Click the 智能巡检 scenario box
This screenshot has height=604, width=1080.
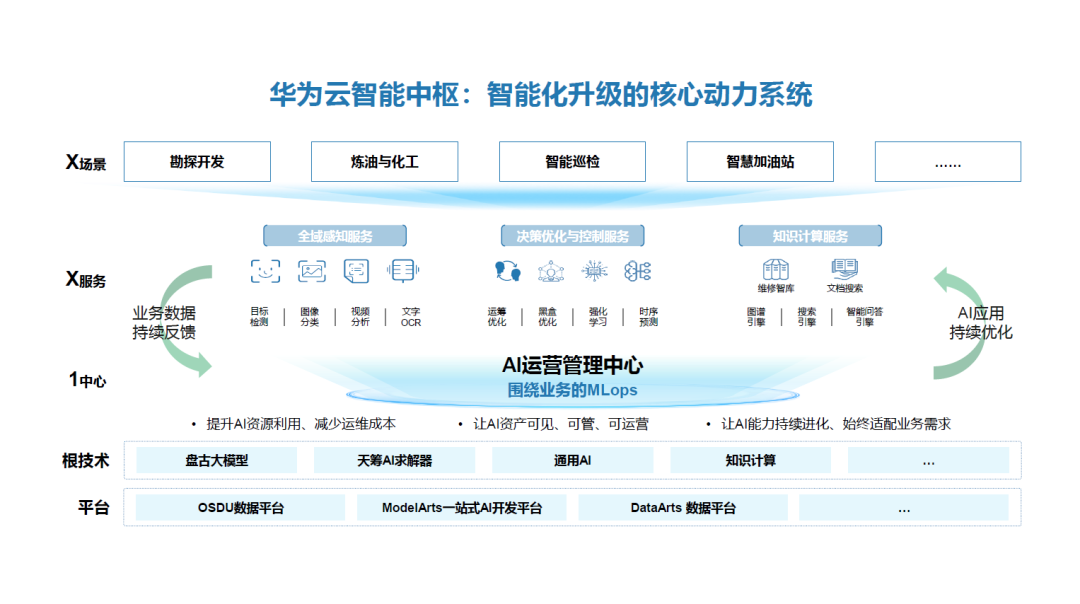tap(572, 162)
